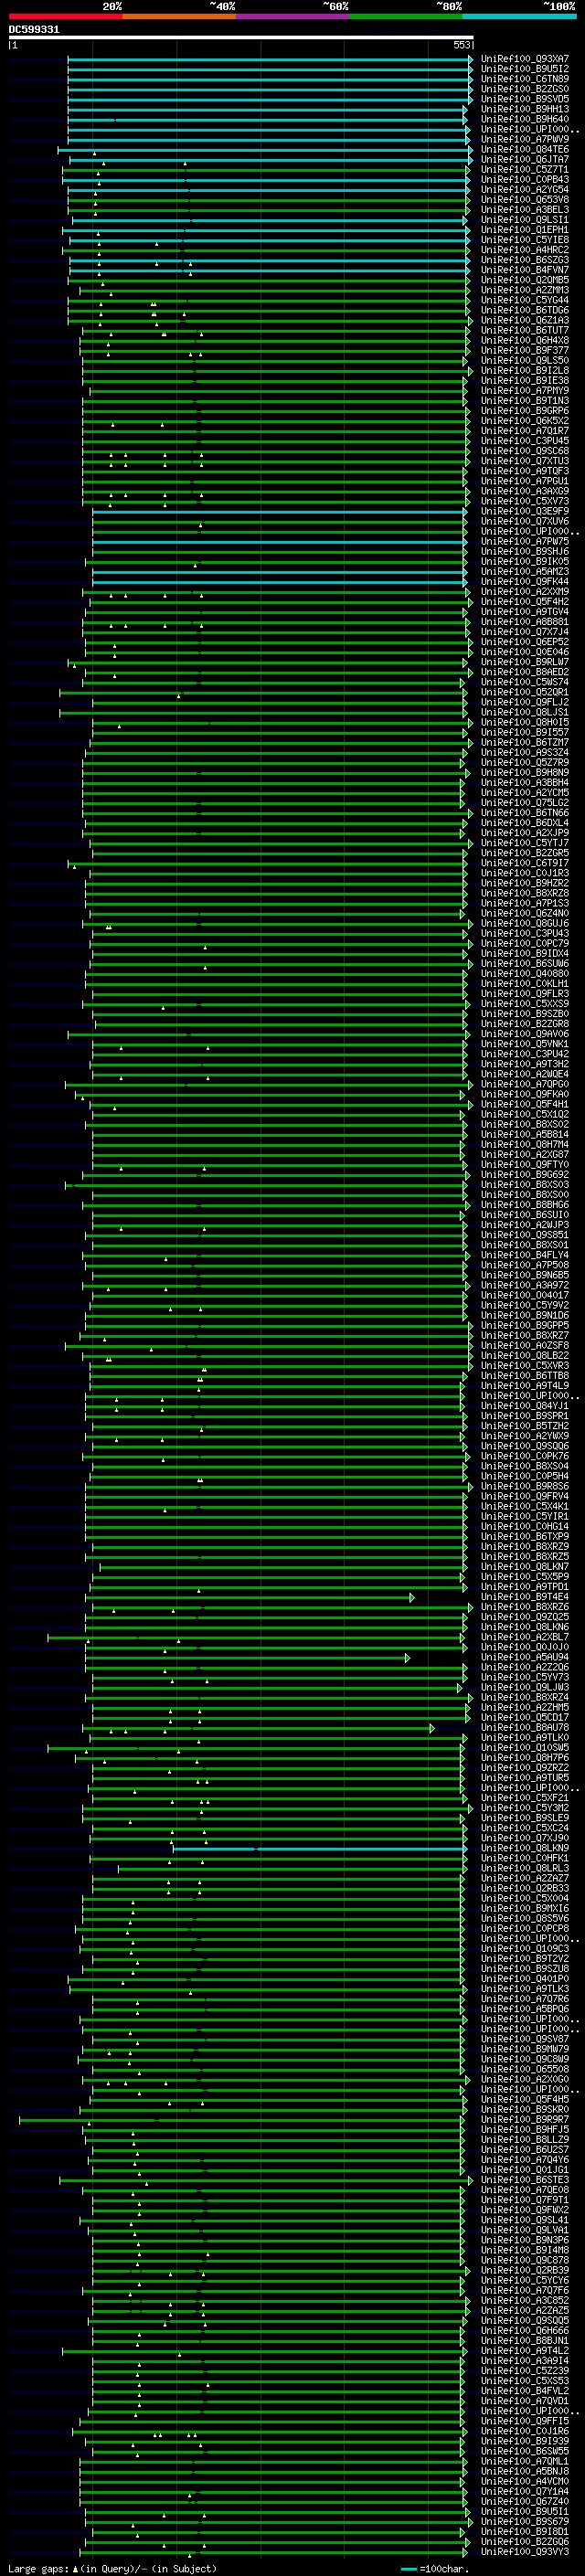
Task: Select hit label UniRef100_Q653V8
Action: pos(525,200)
